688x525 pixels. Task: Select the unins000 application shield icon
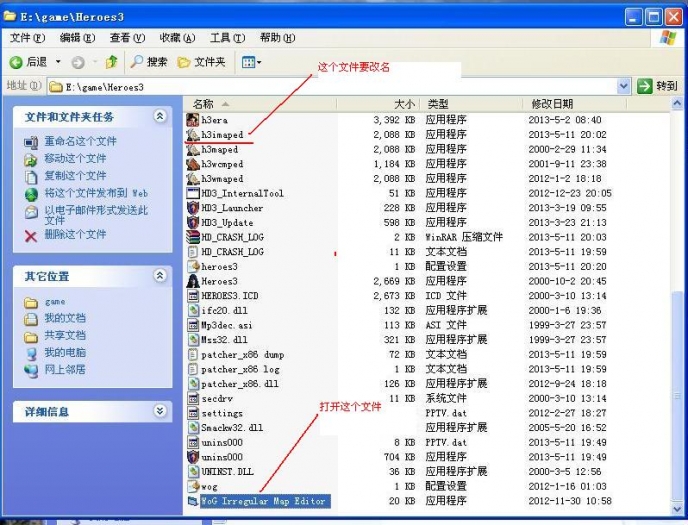(193, 457)
